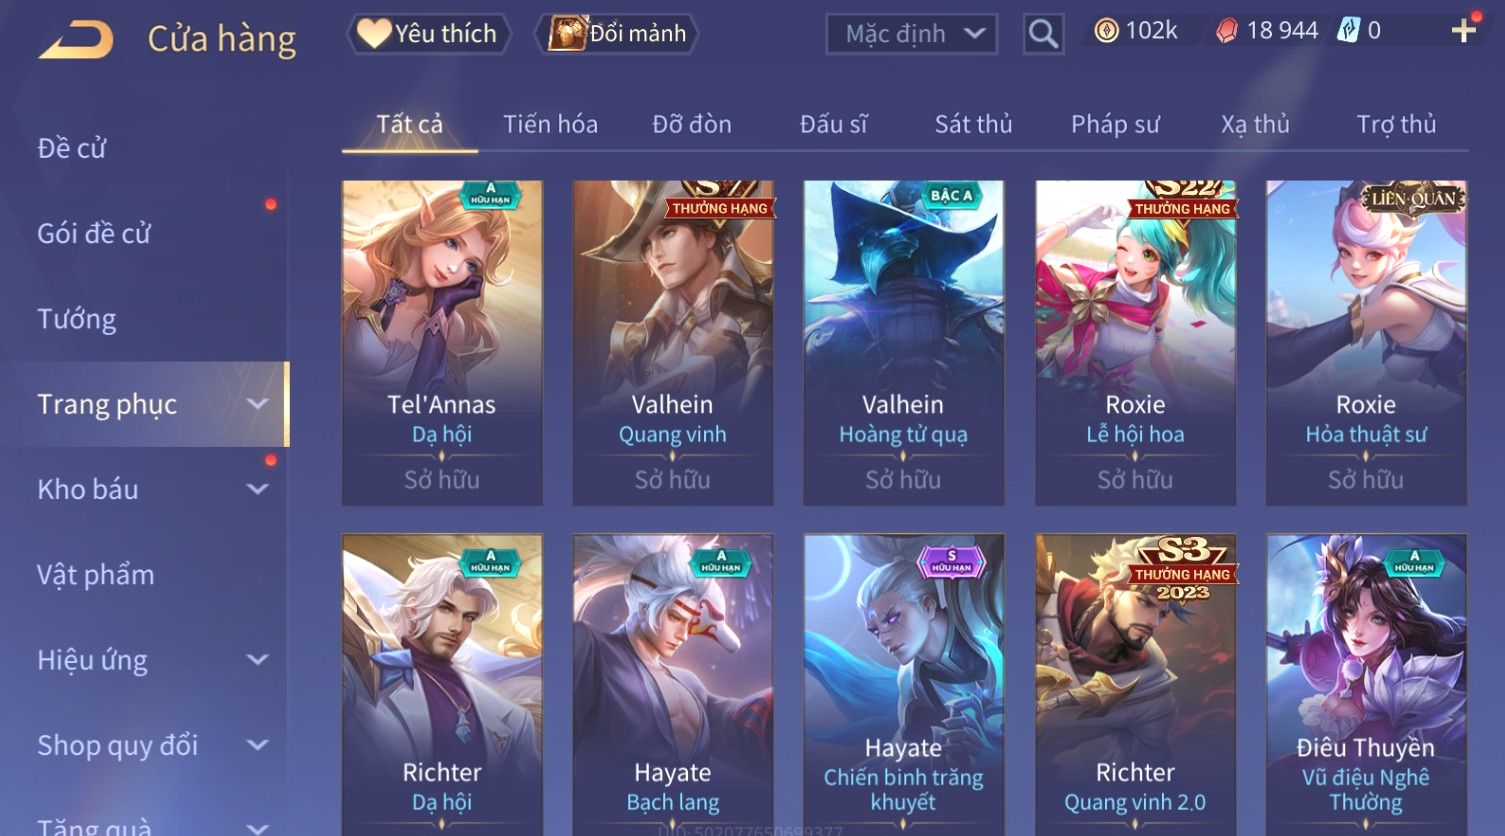Open the Mặc định sorting dropdown

(x=912, y=35)
